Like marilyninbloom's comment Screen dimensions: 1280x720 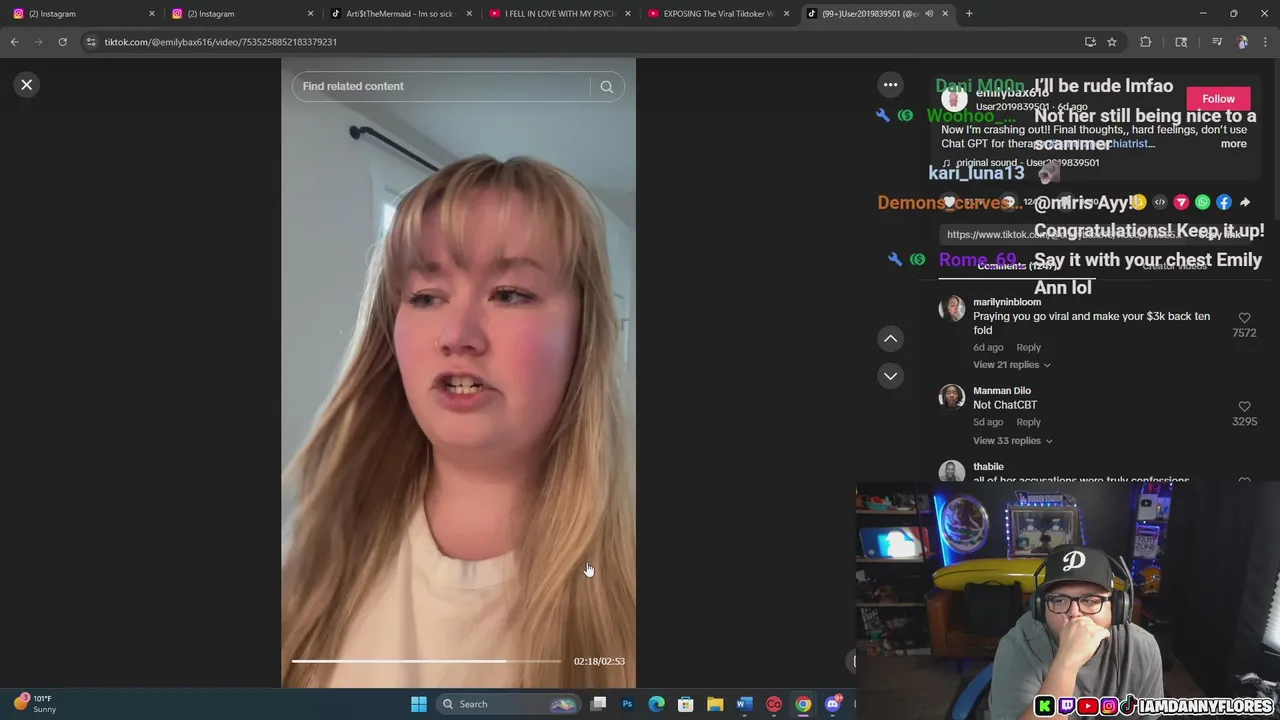tap(1244, 318)
